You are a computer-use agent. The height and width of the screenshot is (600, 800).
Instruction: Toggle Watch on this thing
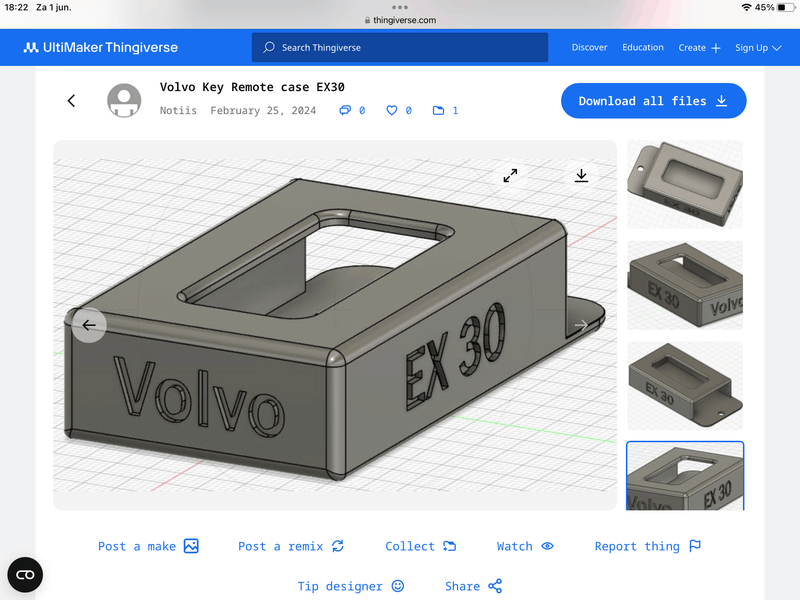(525, 546)
